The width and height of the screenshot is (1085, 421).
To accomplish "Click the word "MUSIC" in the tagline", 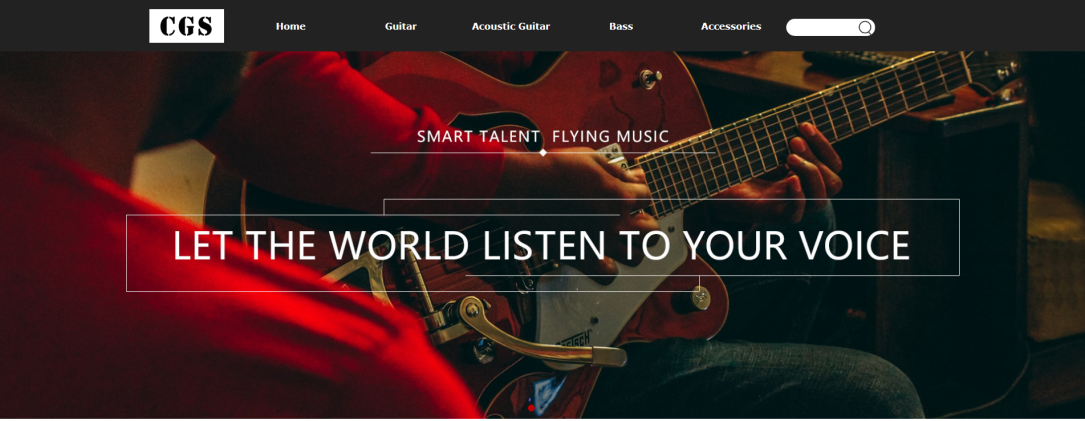I will [x=643, y=136].
